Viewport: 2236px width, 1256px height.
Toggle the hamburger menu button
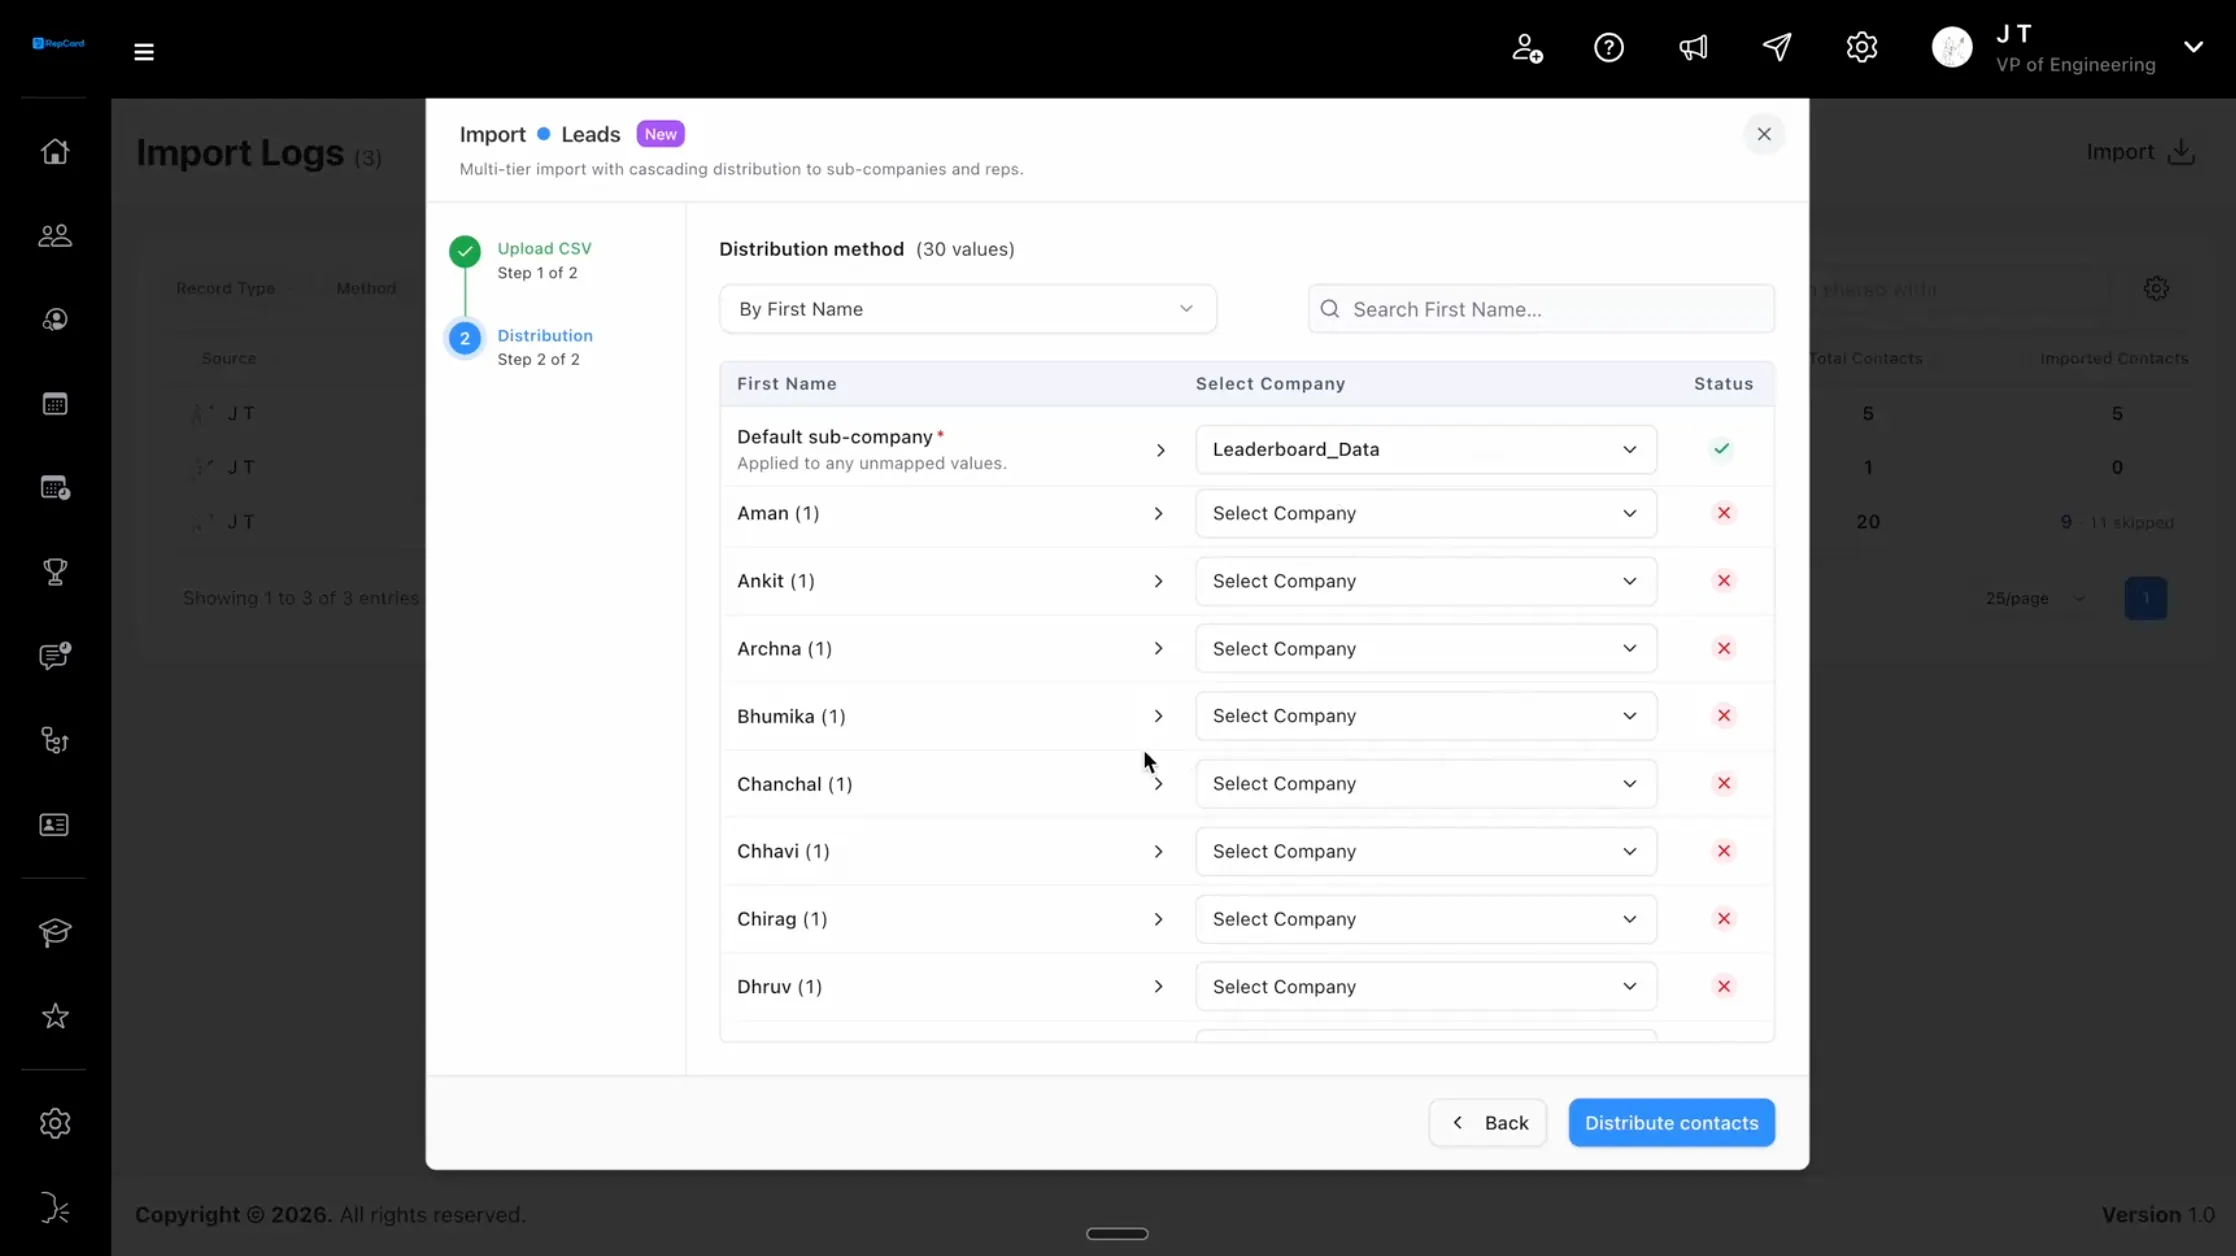tap(144, 51)
